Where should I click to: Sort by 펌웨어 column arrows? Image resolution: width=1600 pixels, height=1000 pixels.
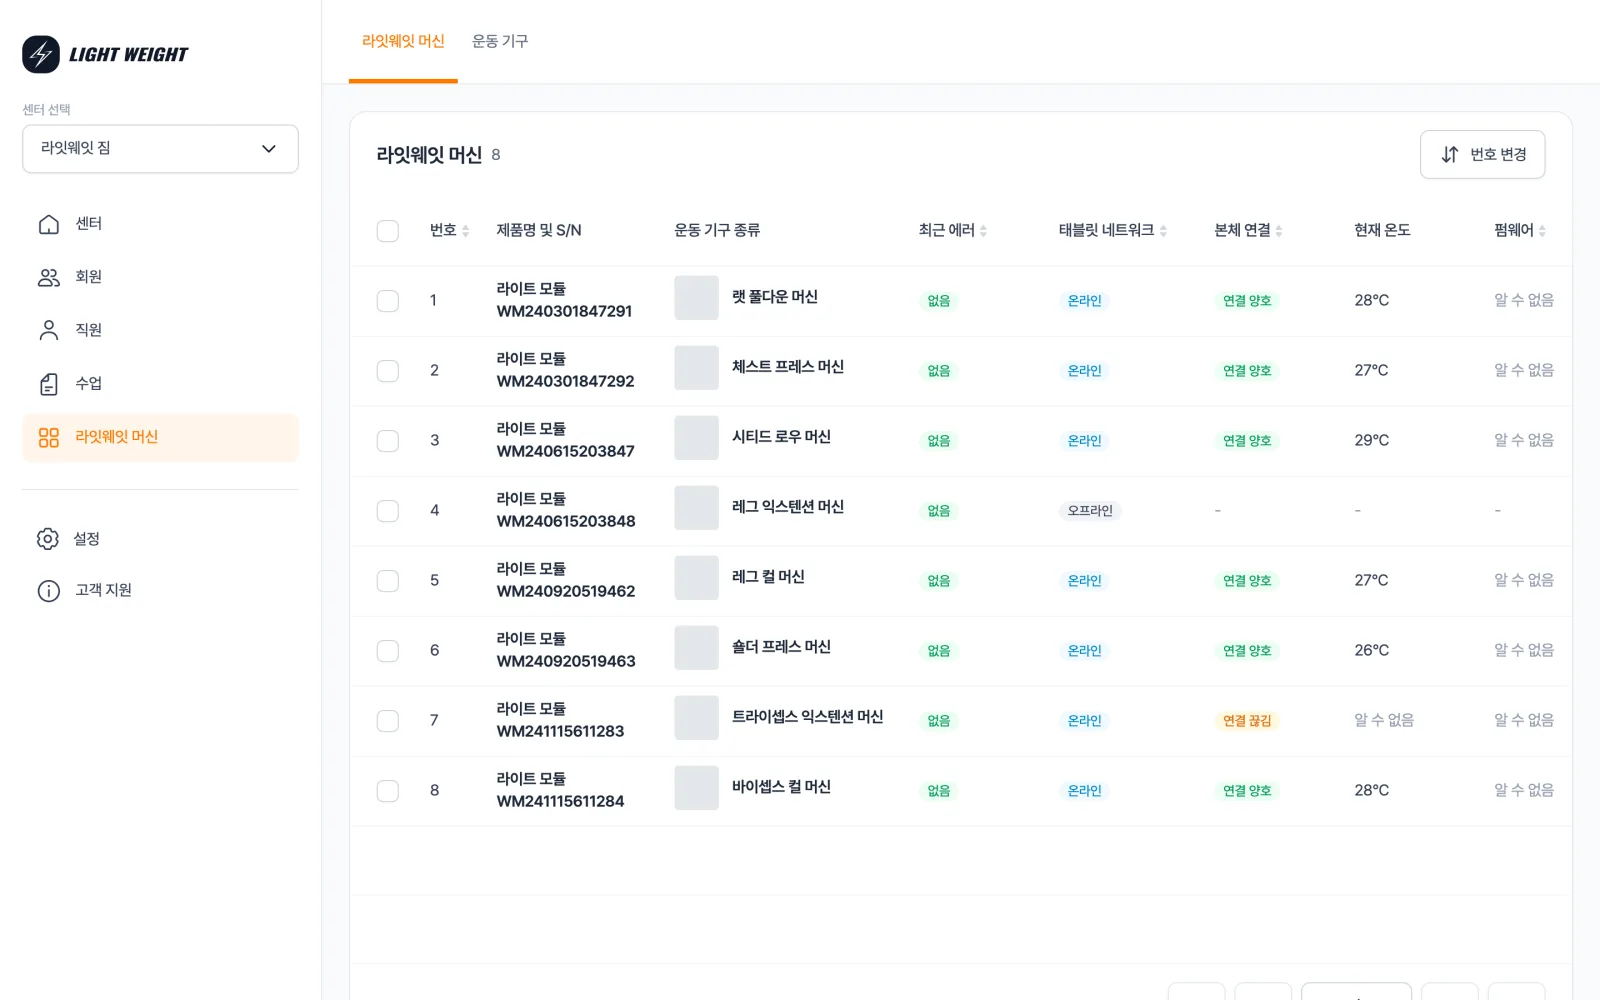pyautogui.click(x=1542, y=231)
